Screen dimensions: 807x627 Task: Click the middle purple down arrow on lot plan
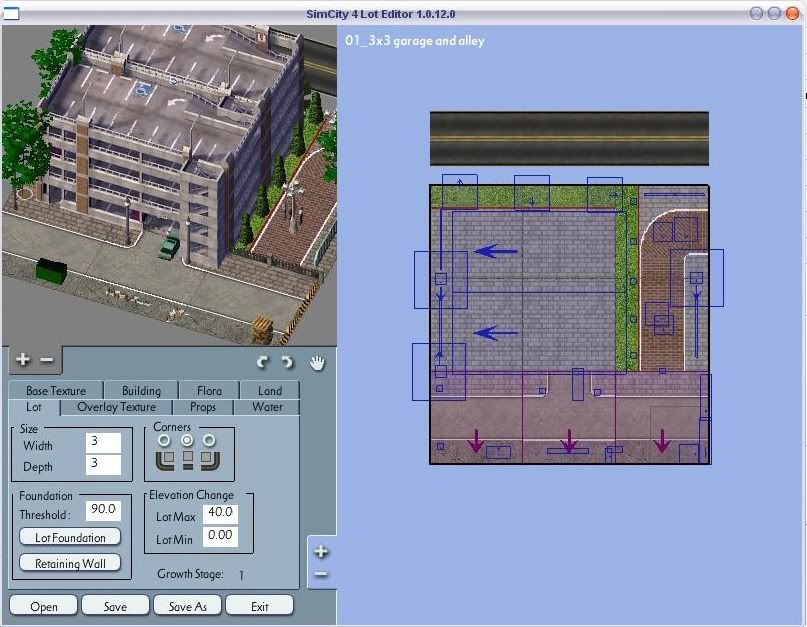point(569,441)
